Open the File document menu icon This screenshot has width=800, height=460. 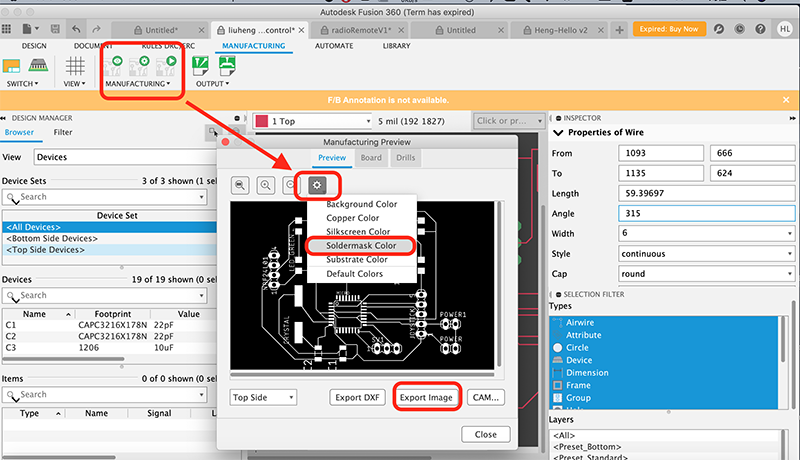pos(29,29)
